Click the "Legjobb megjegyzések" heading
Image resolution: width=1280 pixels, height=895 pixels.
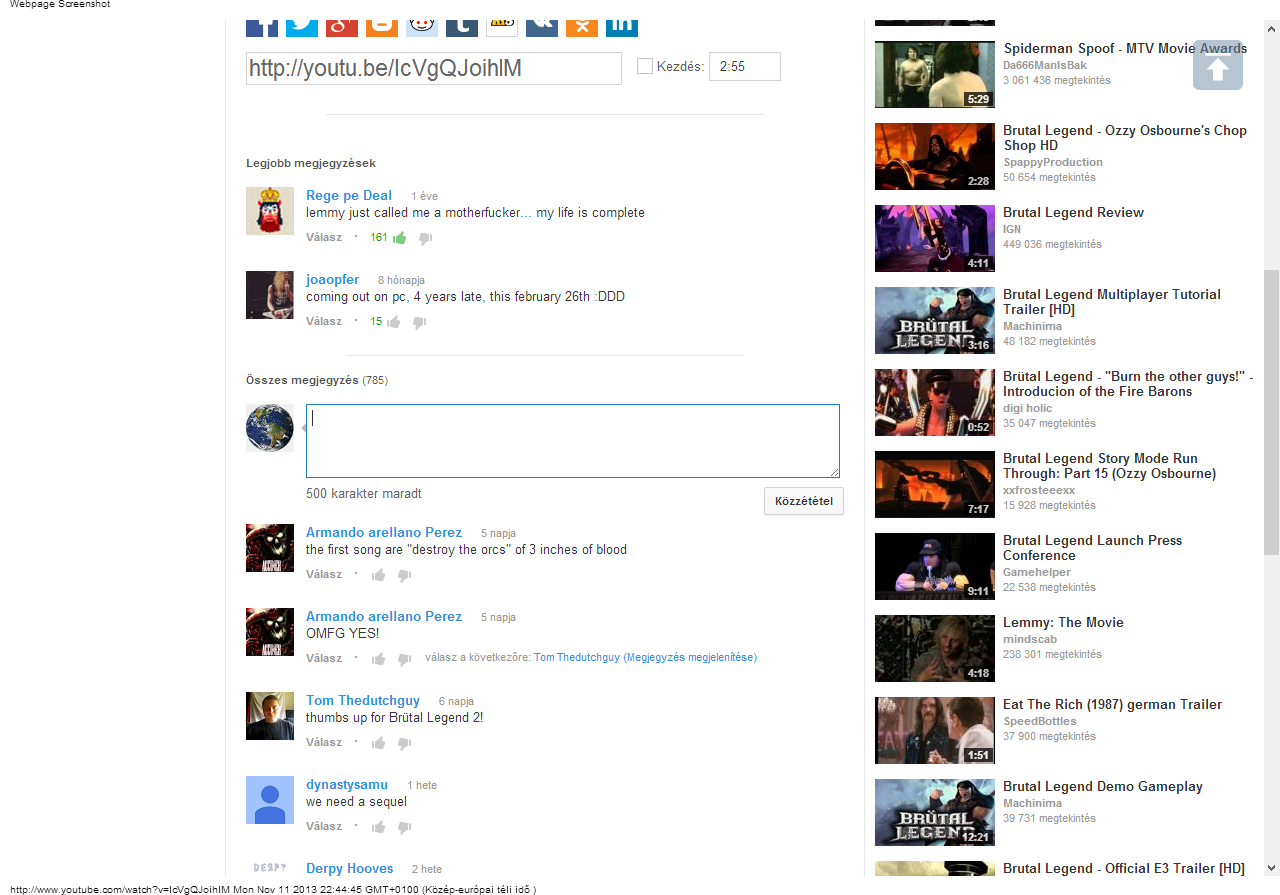tap(311, 163)
